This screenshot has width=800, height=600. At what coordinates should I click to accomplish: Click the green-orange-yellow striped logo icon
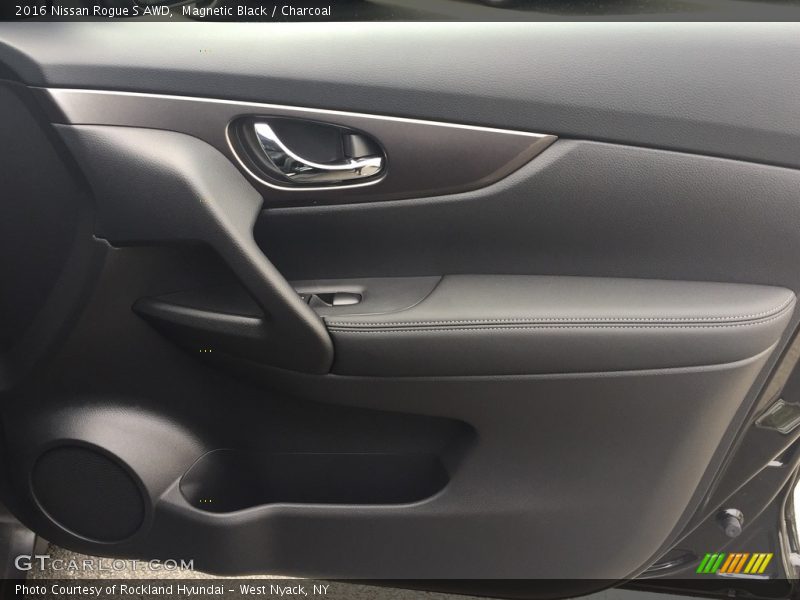[735, 563]
